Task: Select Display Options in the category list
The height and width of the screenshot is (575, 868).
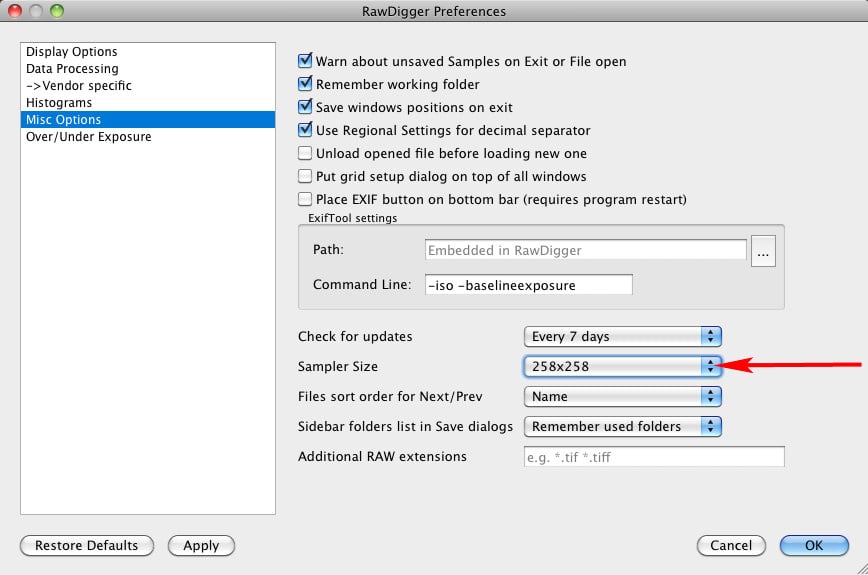Action: click(x=148, y=51)
